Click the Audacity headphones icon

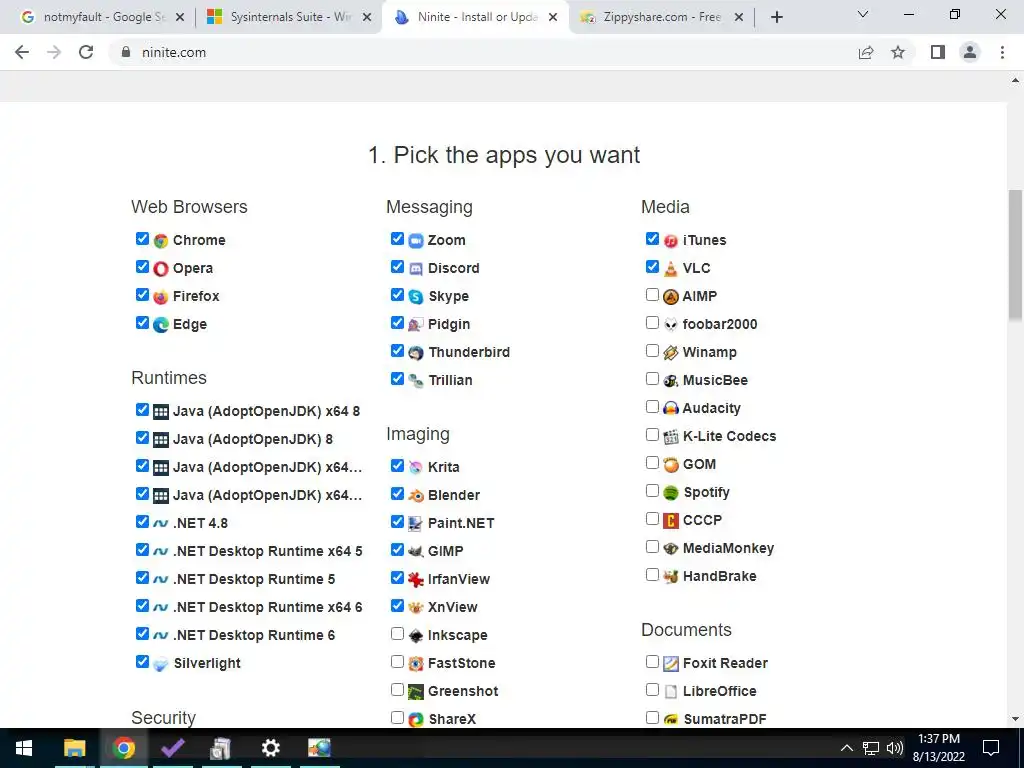(x=671, y=409)
